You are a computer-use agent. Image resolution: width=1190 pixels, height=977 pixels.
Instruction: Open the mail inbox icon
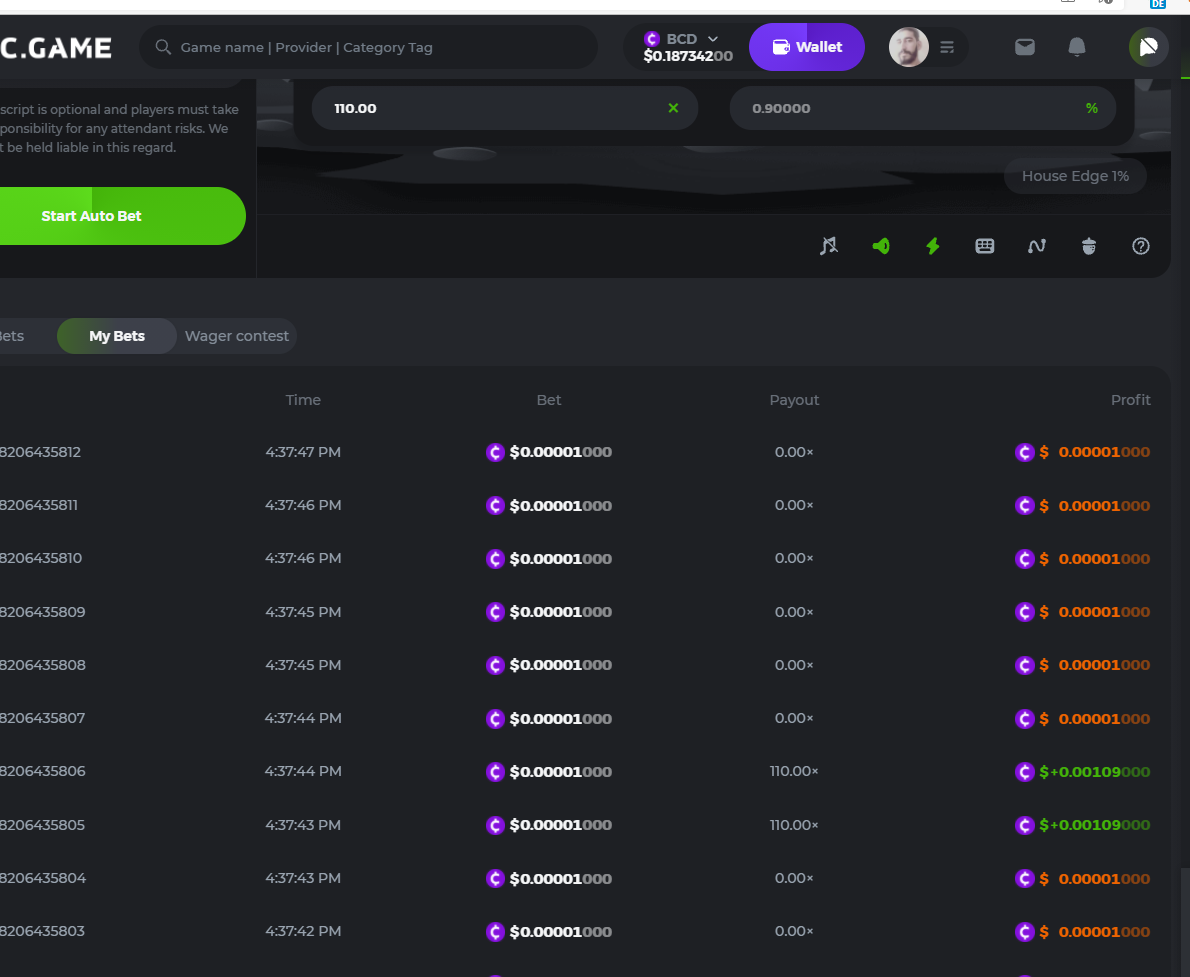[x=1025, y=47]
